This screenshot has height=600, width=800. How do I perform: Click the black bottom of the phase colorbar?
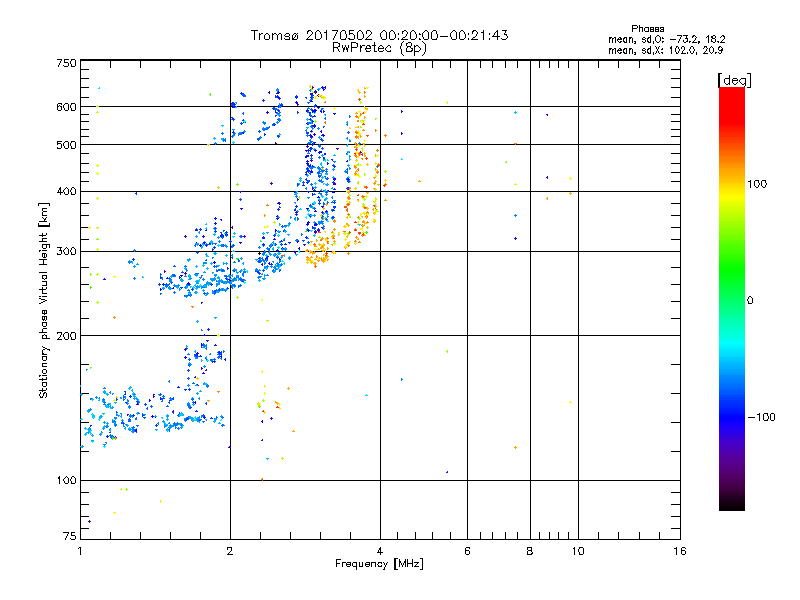732,503
